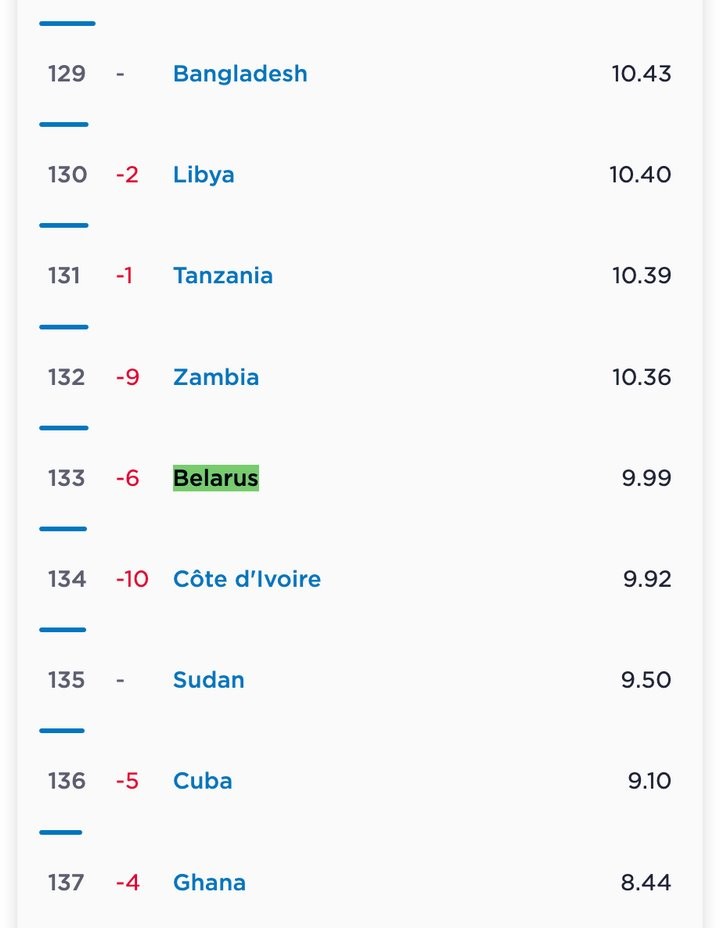720x928 pixels.
Task: Click Libya's -2 rank change
Action: pos(127,175)
